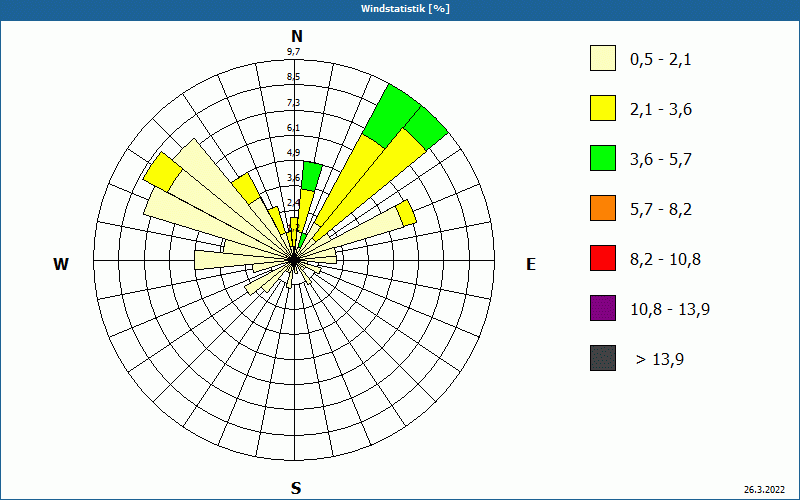Click the red 8,2 - 10,8 legend swatch
800x500 pixels.
(603, 258)
